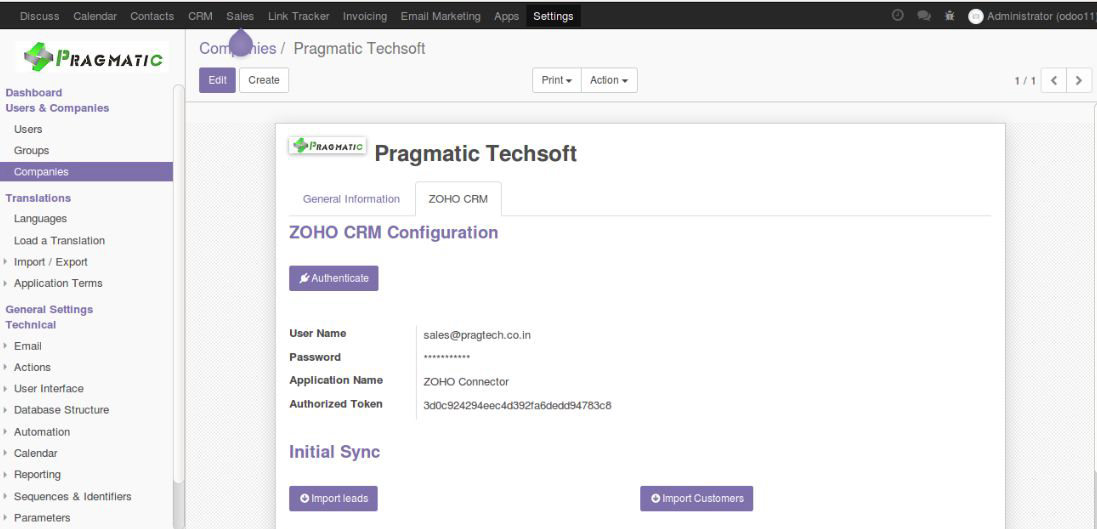
Task: Expand User Interface
Action: coord(49,389)
